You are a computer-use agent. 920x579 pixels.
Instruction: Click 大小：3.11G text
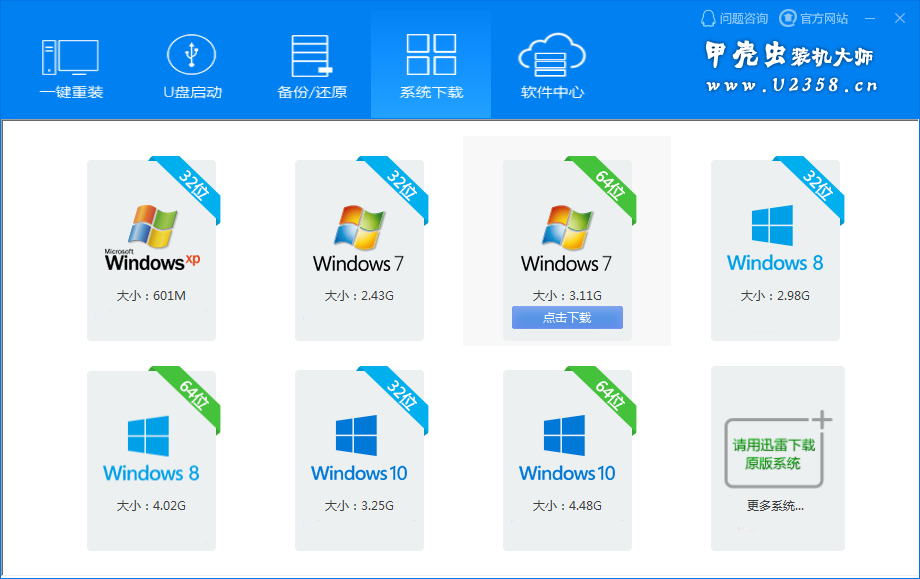click(x=567, y=296)
